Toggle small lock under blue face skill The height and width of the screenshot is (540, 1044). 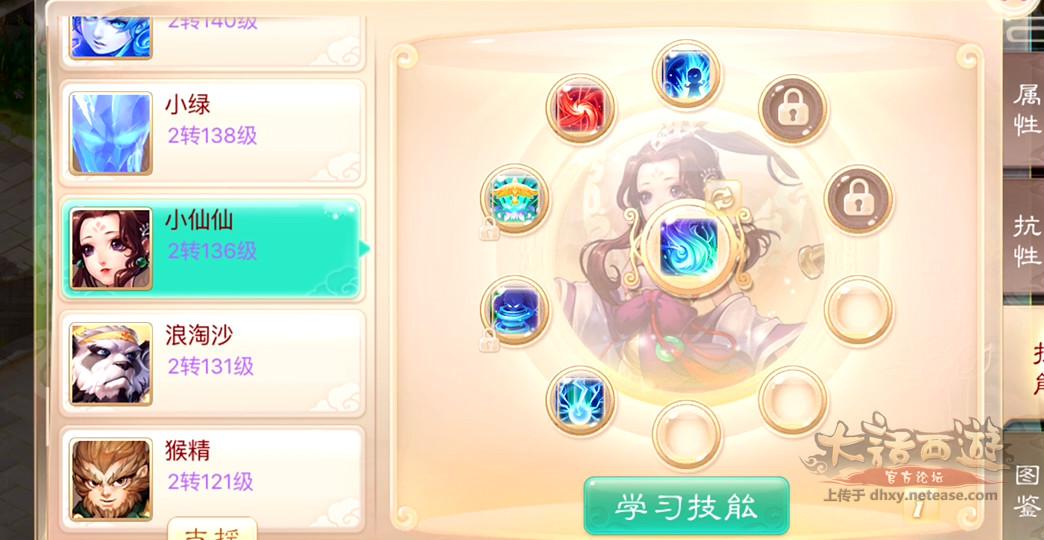(x=489, y=340)
